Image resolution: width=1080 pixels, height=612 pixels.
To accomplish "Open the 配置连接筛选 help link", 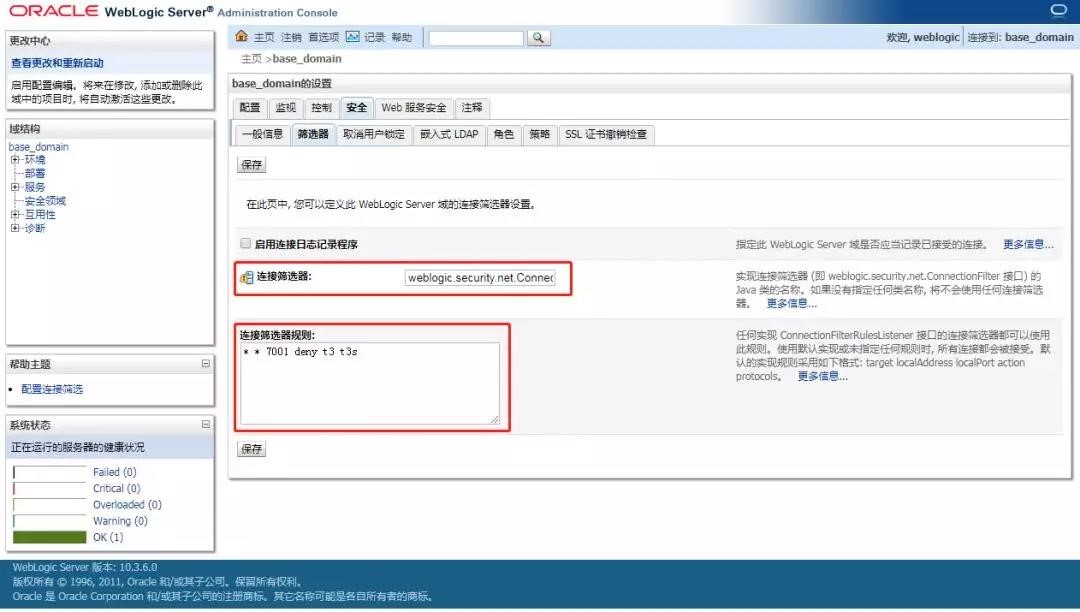I will 52,389.
